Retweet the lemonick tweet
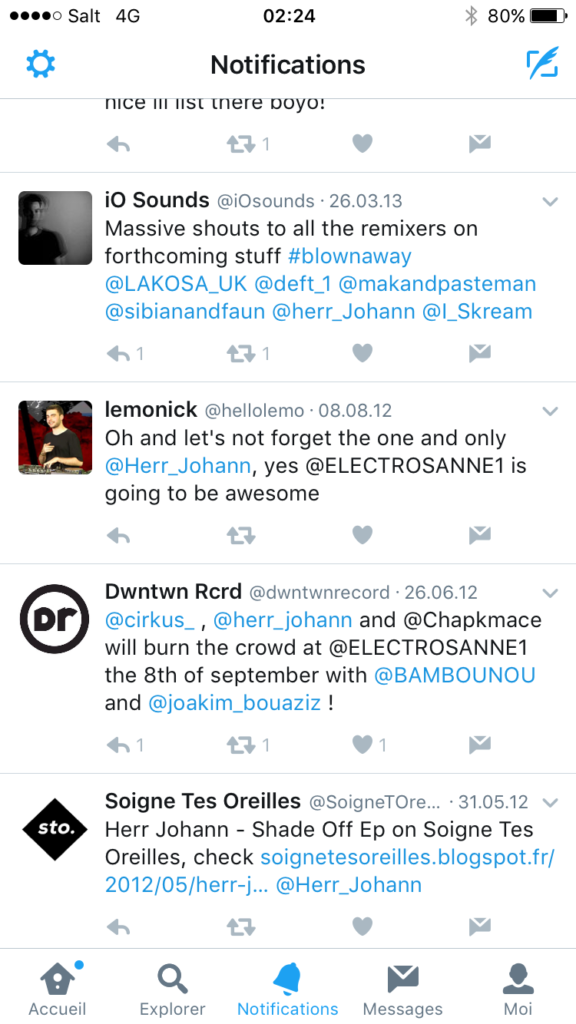Image resolution: width=576 pixels, height=1024 pixels. [240, 536]
